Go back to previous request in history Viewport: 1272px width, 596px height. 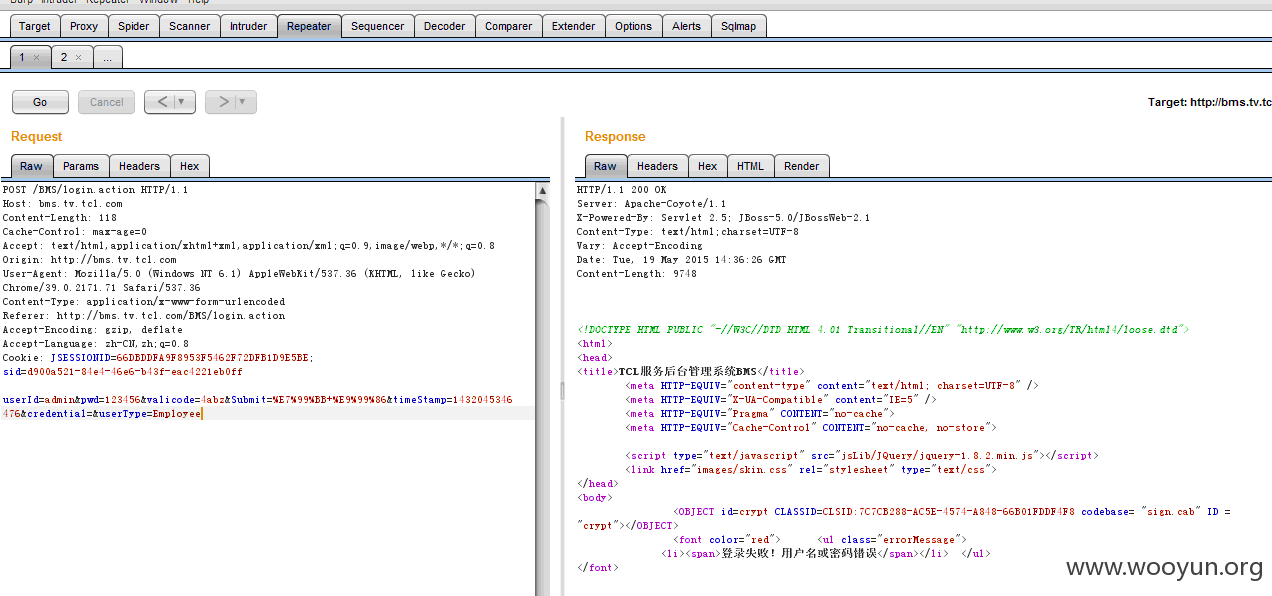tap(163, 102)
